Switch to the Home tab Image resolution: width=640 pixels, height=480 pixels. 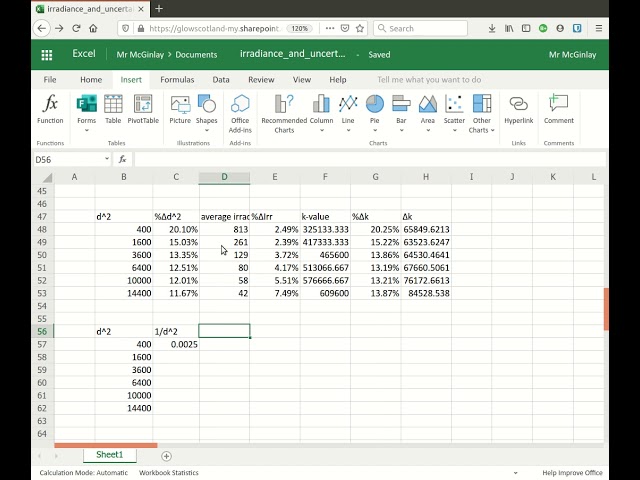click(91, 80)
